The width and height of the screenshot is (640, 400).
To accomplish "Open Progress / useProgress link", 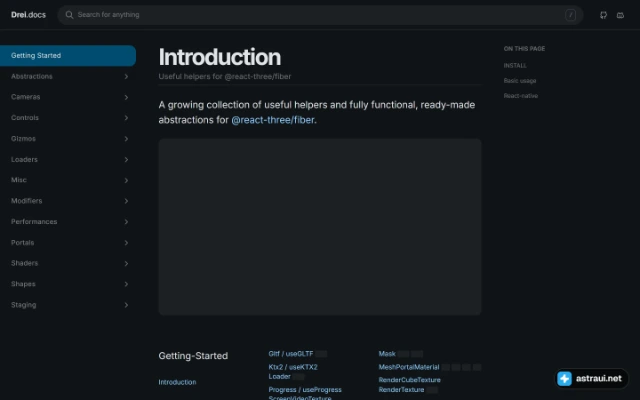I will (305, 390).
